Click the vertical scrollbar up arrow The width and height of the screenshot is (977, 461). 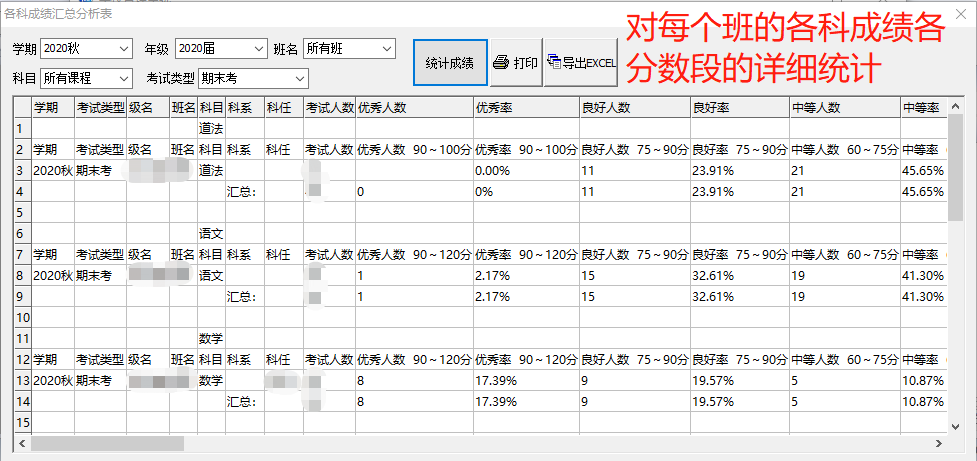[x=955, y=107]
